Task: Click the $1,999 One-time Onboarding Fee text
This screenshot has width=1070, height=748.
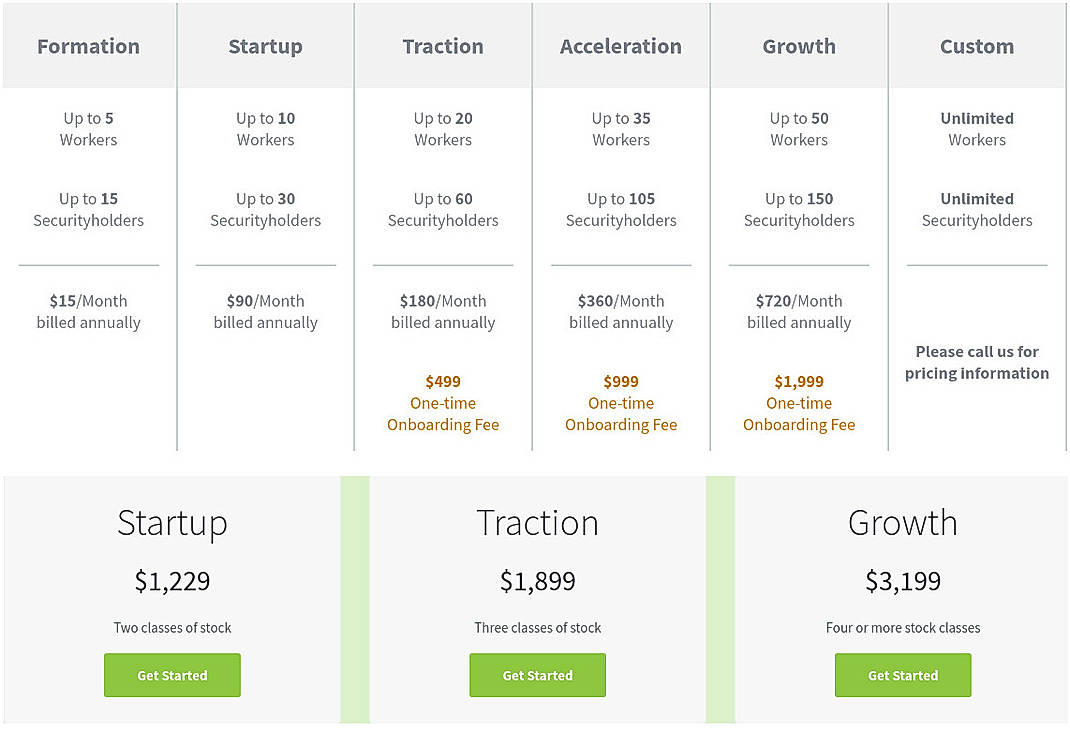Action: click(798, 402)
